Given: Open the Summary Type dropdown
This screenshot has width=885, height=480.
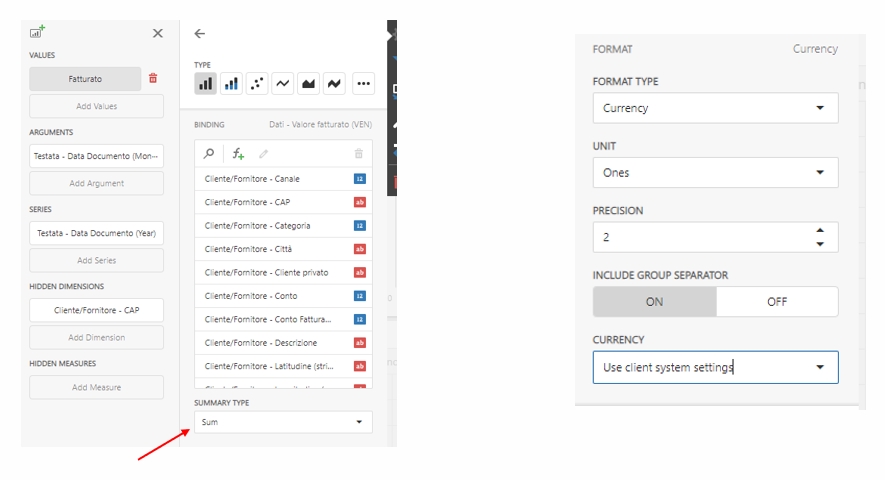Looking at the screenshot, I should tap(283, 422).
